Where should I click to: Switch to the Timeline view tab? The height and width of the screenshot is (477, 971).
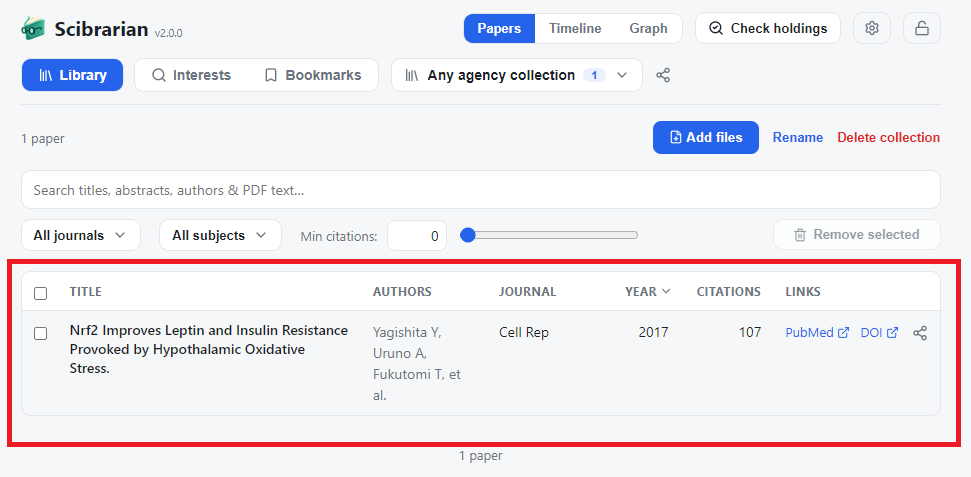(x=575, y=28)
